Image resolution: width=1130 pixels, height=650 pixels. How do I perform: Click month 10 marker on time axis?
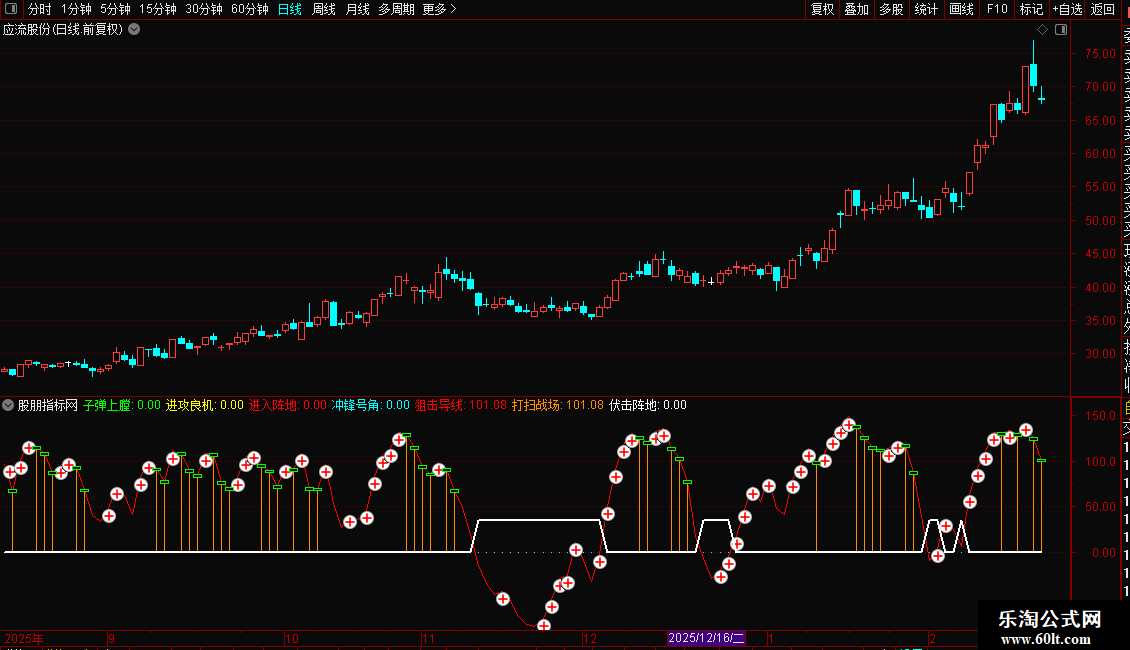pos(292,638)
